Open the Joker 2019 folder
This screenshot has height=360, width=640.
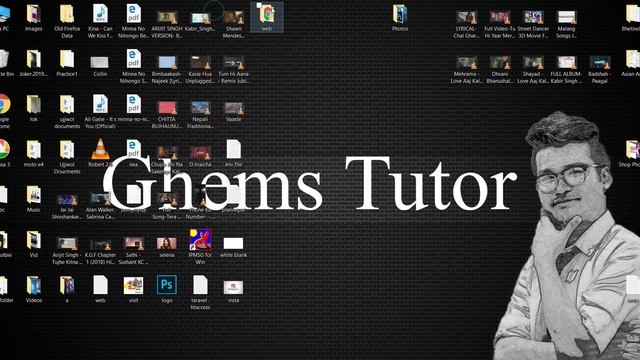[33, 59]
